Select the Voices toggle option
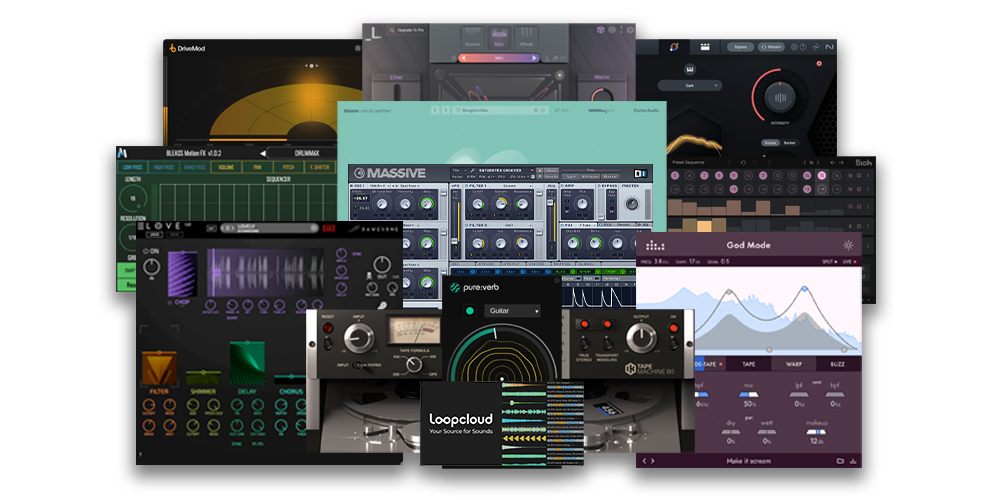 pos(770,142)
